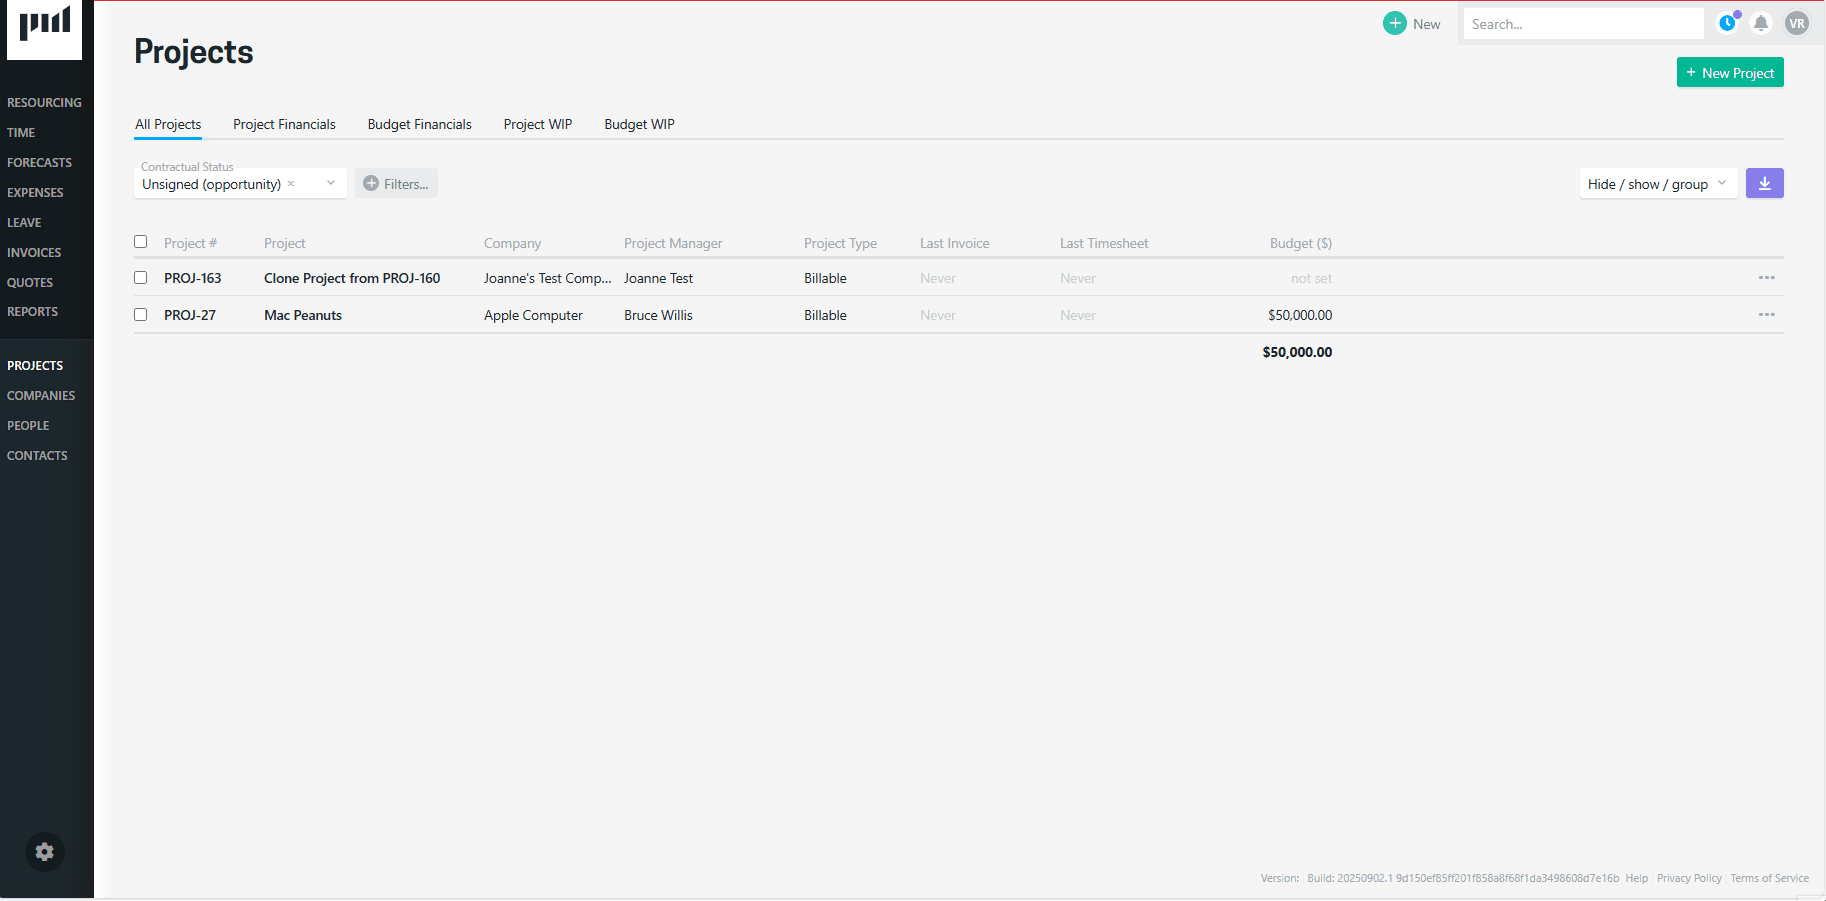Screen dimensions: 1826x901
Task: Click the app logo in the sidebar
Action: (x=45, y=26)
